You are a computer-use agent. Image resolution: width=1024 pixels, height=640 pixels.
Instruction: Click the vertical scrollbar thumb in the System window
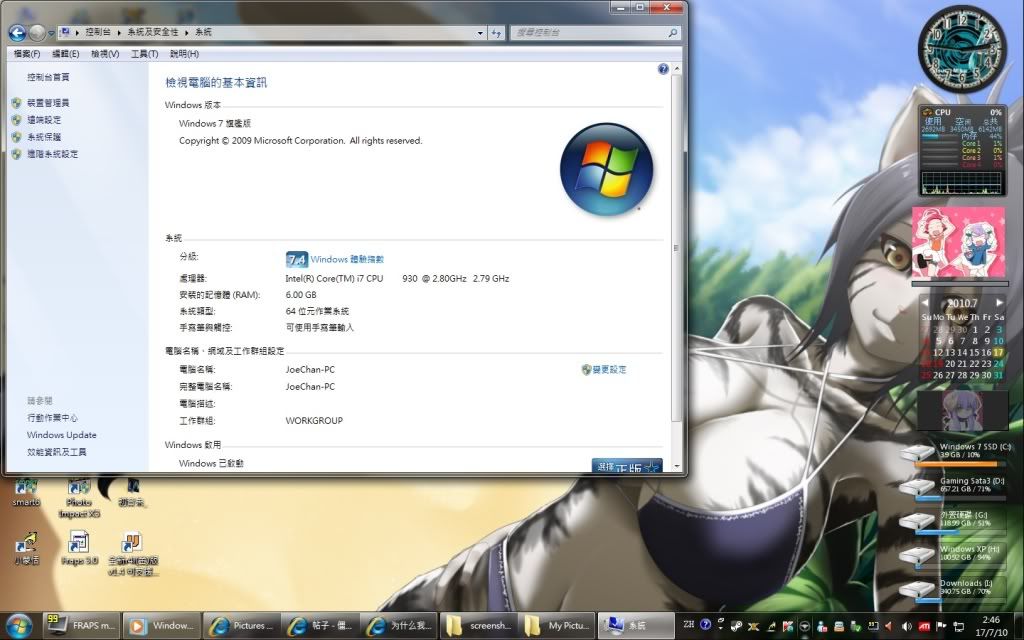click(676, 248)
